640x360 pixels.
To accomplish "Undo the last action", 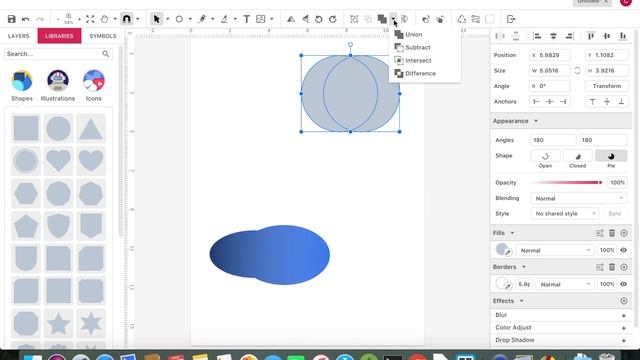I will (x=26, y=19).
